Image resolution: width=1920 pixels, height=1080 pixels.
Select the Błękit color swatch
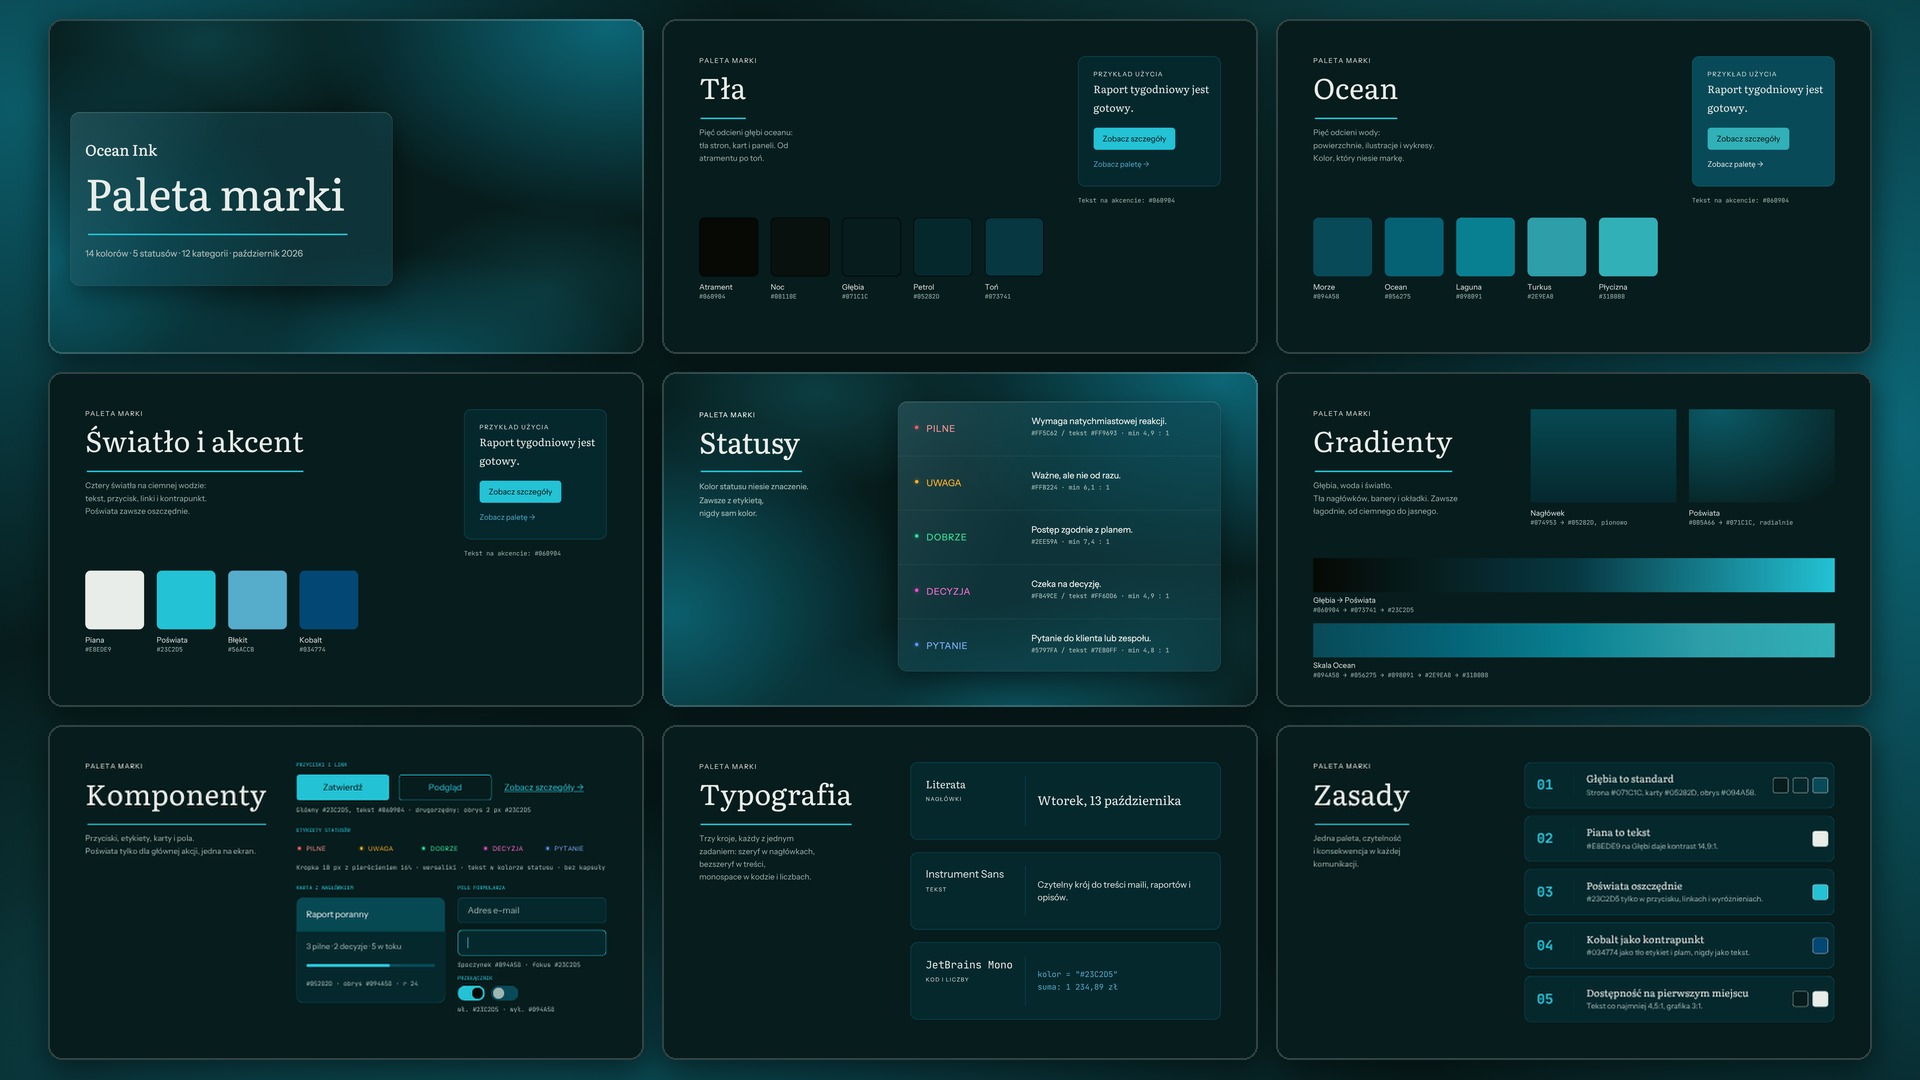(x=257, y=600)
